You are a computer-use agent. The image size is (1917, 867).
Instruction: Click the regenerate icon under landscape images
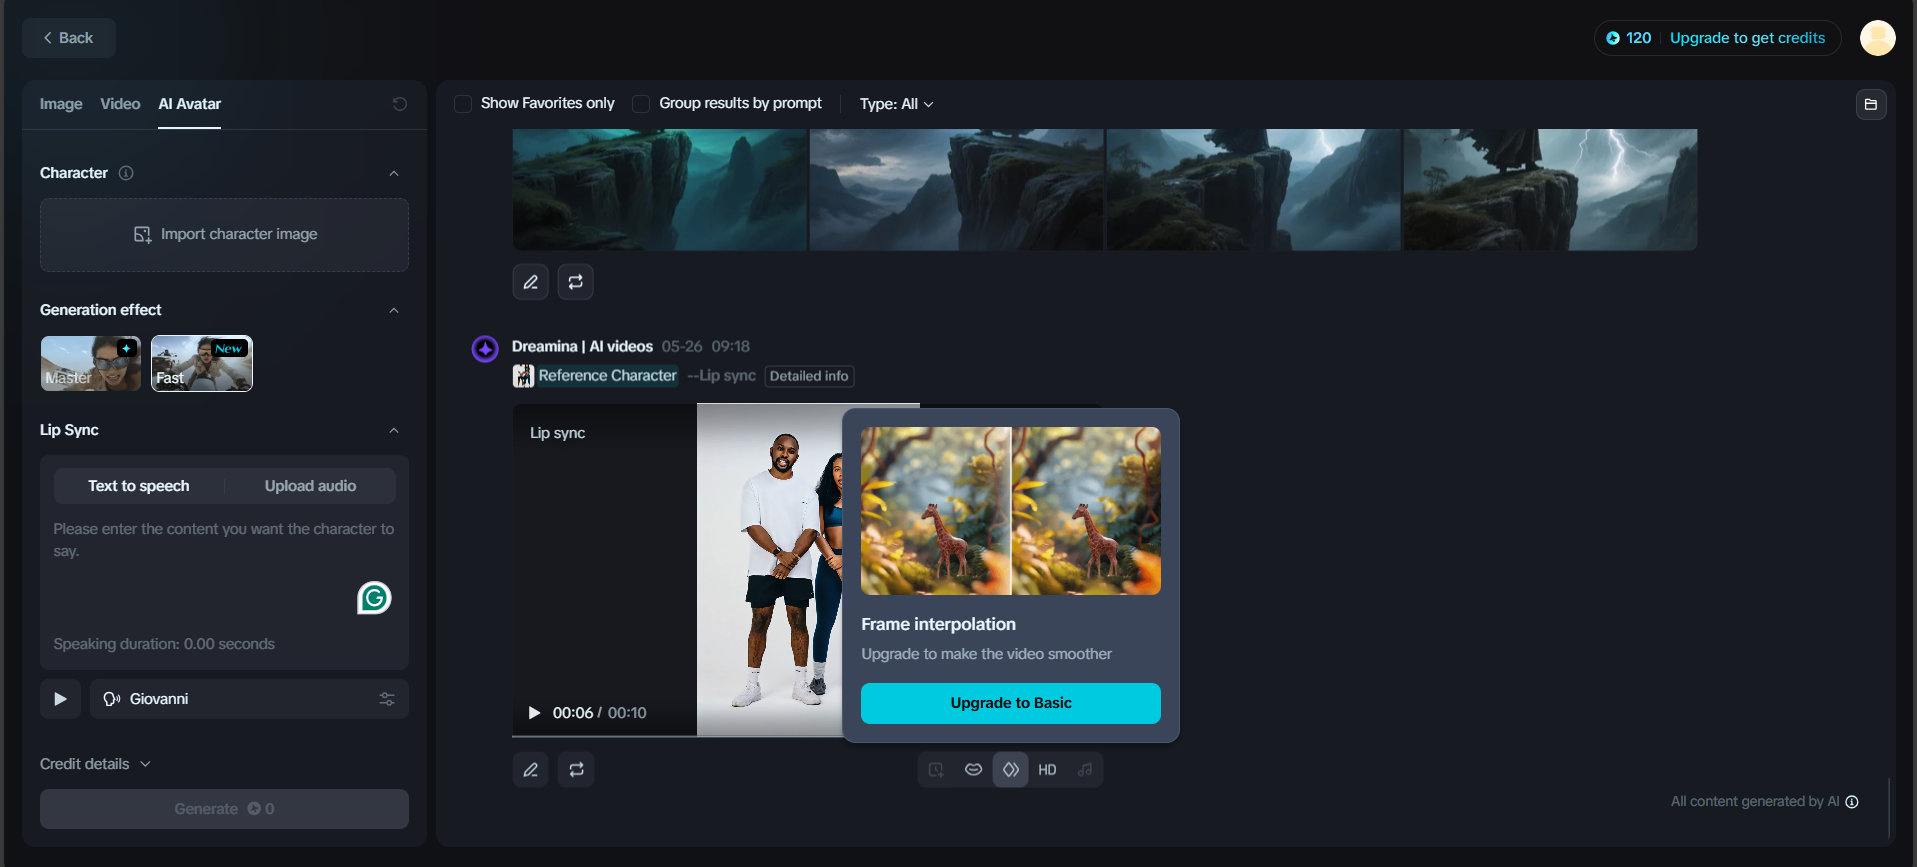point(576,282)
